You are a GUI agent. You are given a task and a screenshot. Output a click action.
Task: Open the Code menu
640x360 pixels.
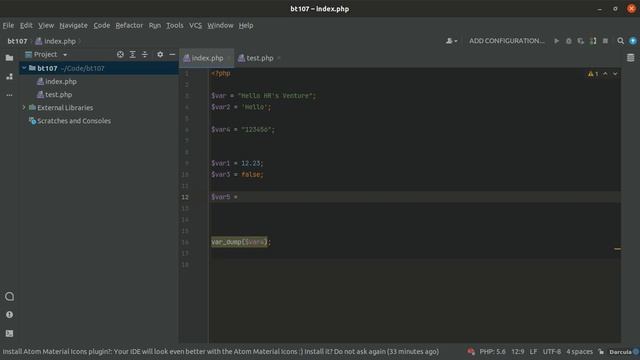tap(102, 25)
